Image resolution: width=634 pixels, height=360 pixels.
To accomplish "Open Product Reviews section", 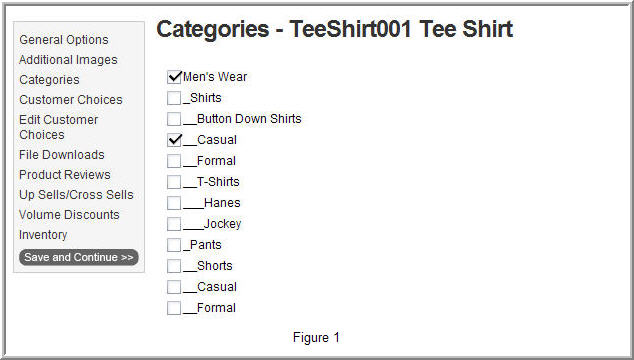I will (x=65, y=175).
